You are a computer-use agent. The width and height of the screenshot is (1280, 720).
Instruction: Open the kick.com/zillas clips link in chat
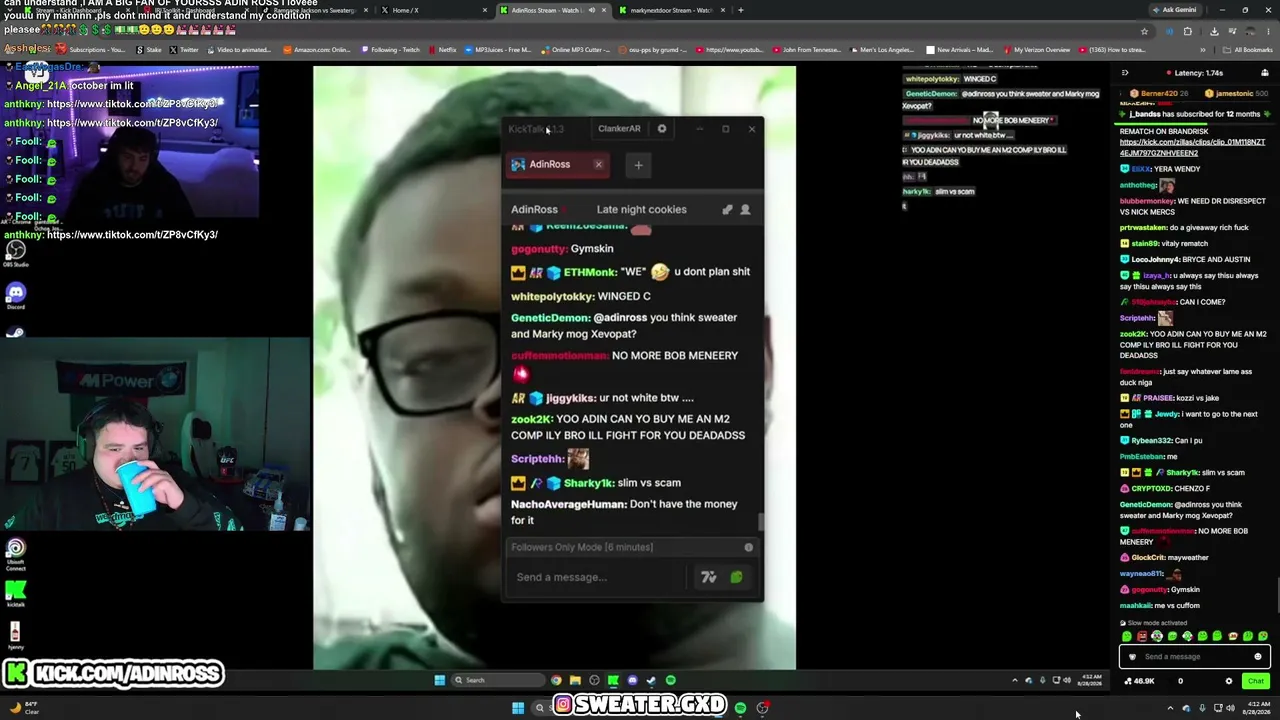tap(1192, 148)
